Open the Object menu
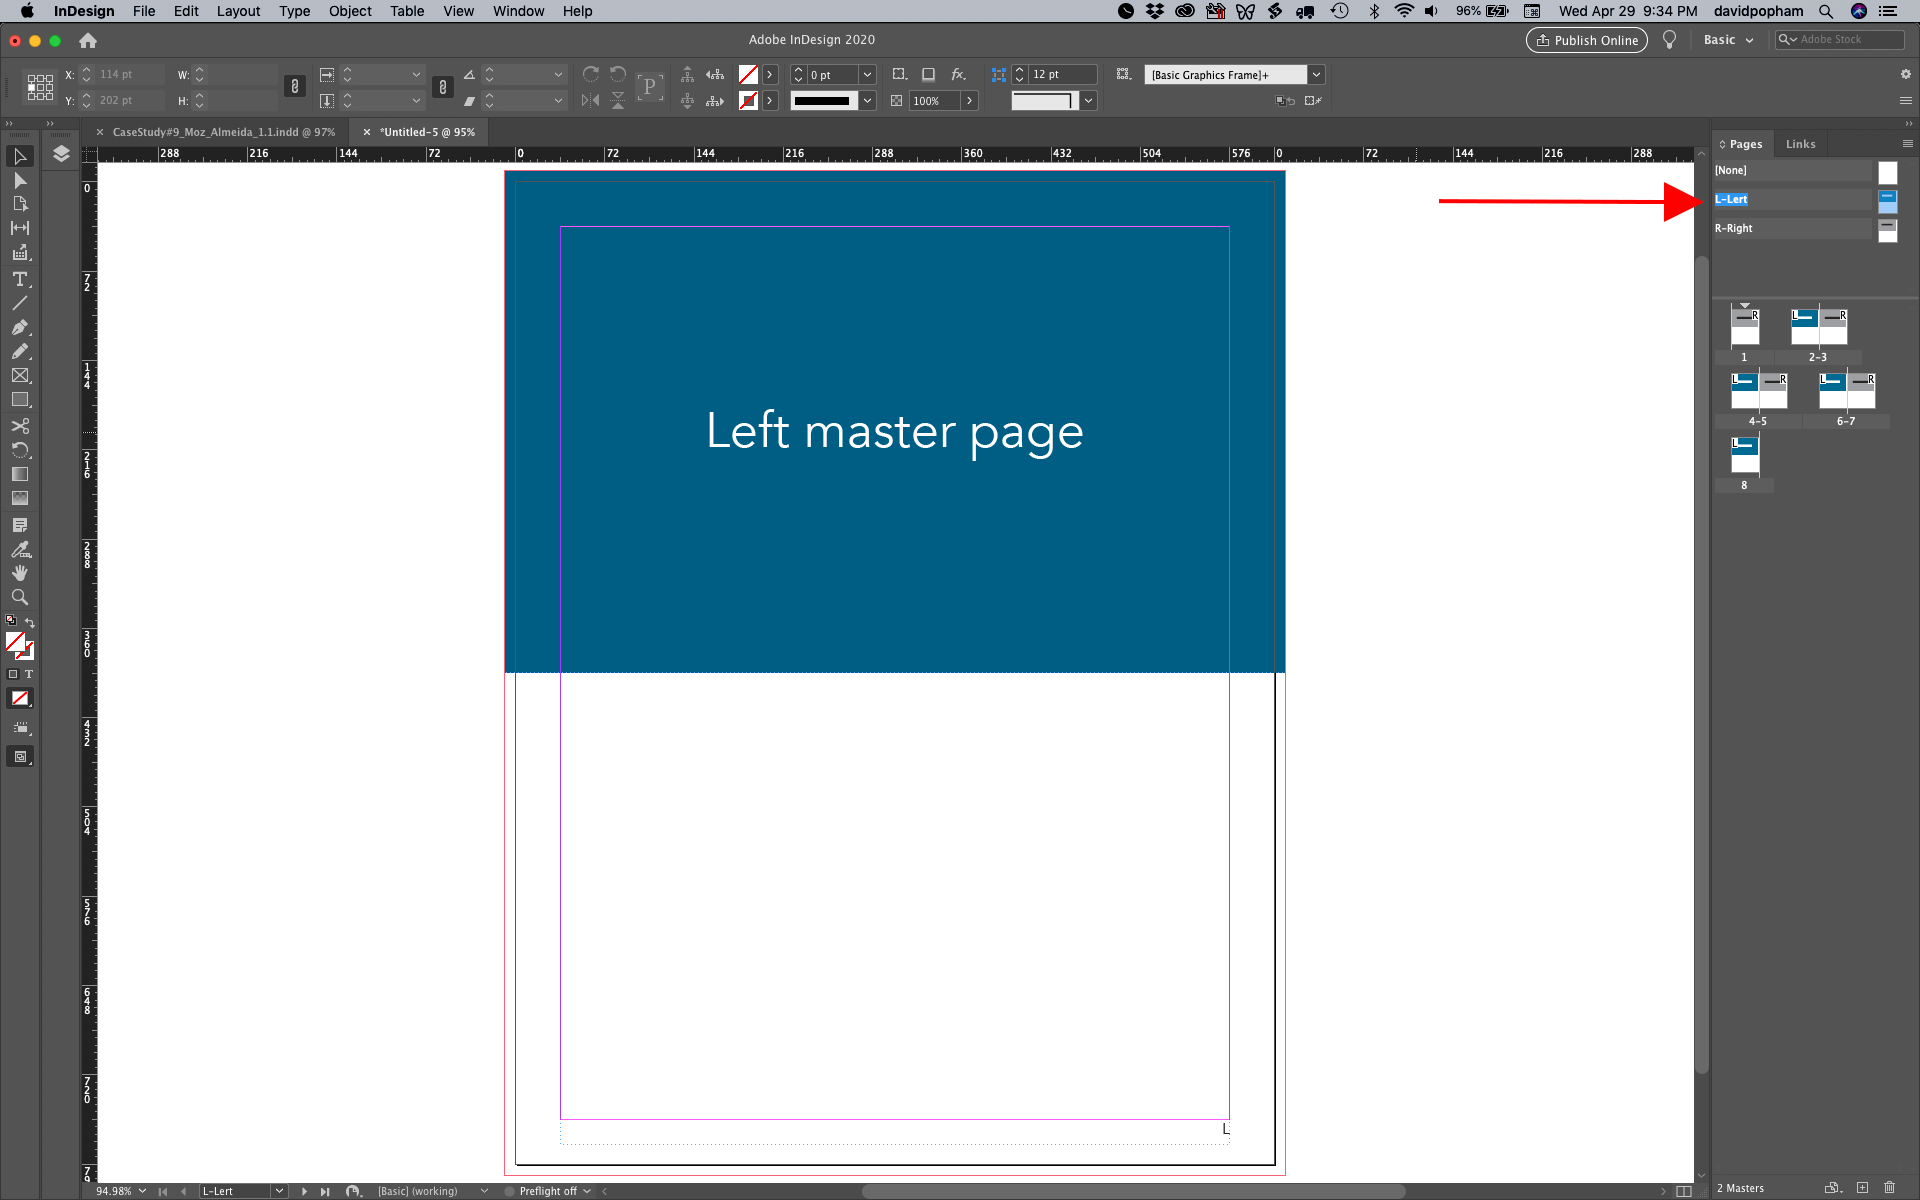1920x1200 pixels. pos(350,11)
